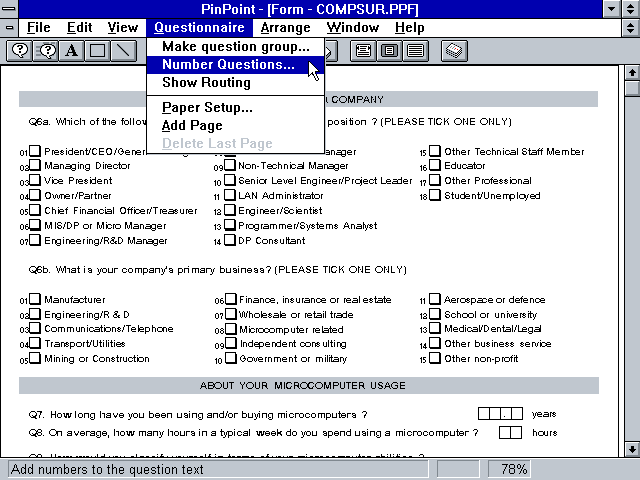Click the vertical scrollbar up arrow
The width and height of the screenshot is (640, 480).
point(632,73)
